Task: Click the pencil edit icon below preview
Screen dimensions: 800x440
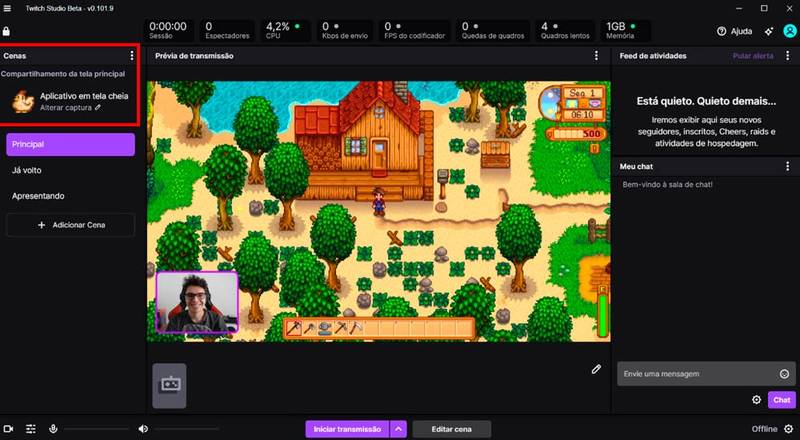Action: [596, 369]
